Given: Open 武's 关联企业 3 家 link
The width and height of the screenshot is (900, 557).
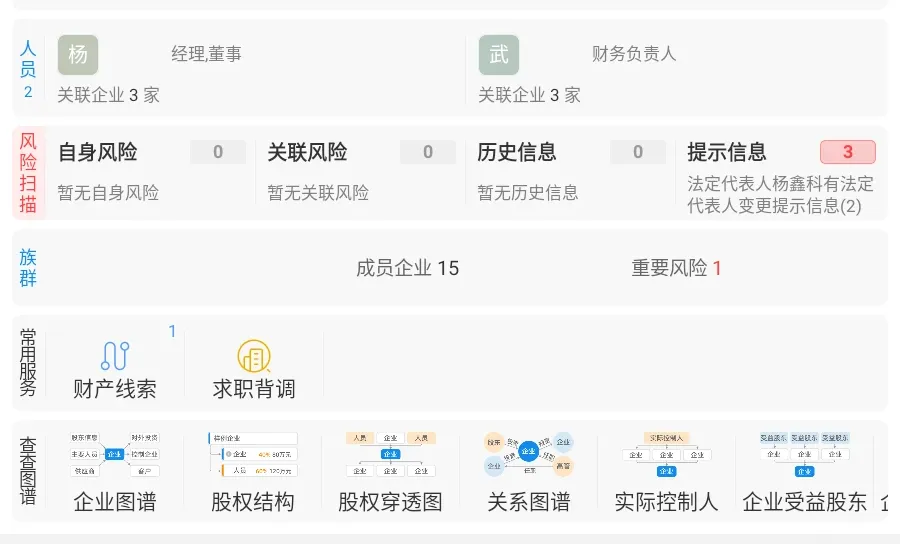Looking at the screenshot, I should (x=529, y=95).
